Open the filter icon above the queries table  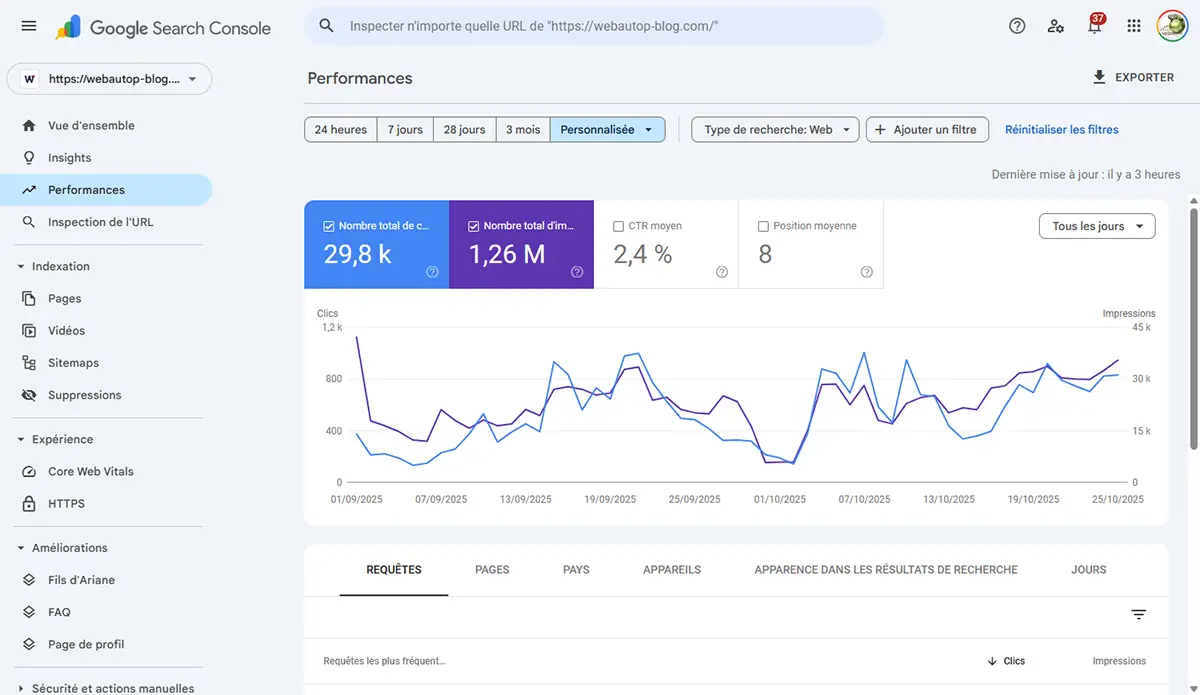[1138, 615]
